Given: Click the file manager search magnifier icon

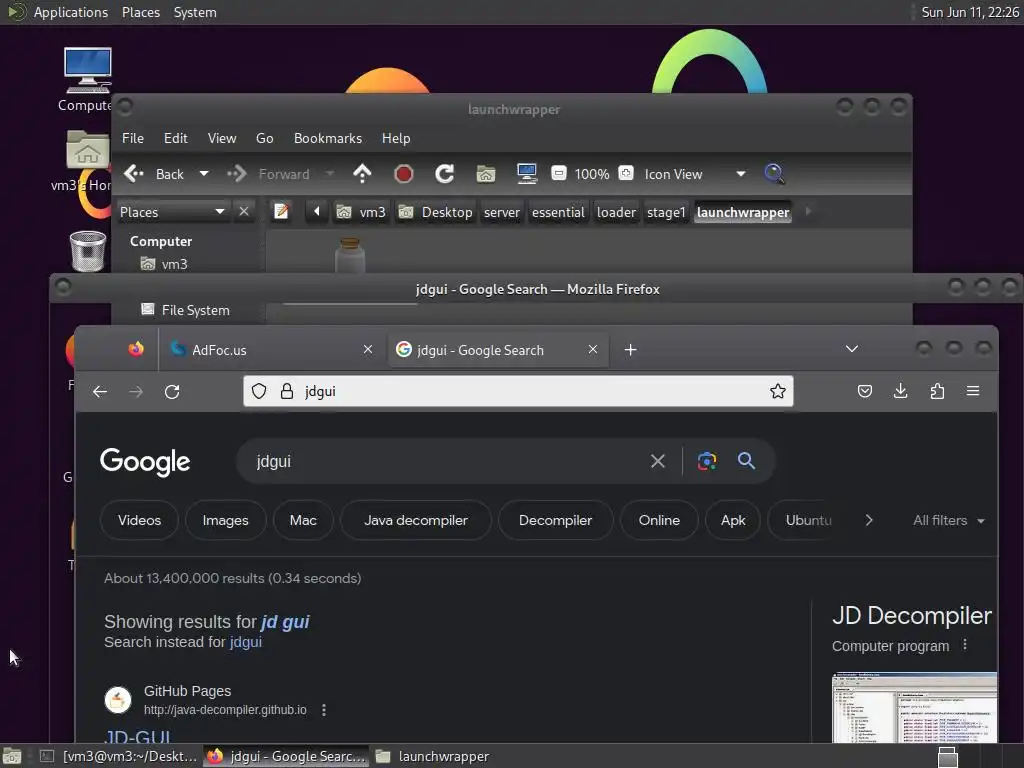Looking at the screenshot, I should pyautogui.click(x=774, y=174).
